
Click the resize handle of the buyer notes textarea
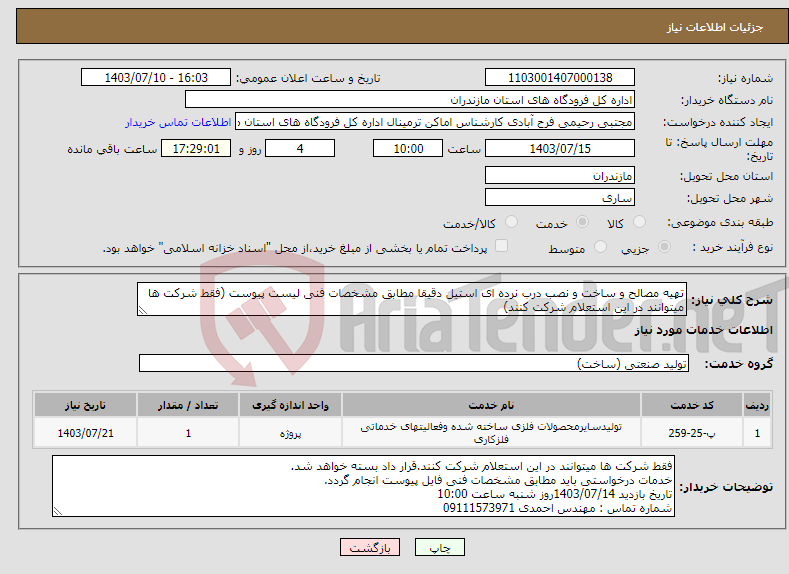[58, 511]
